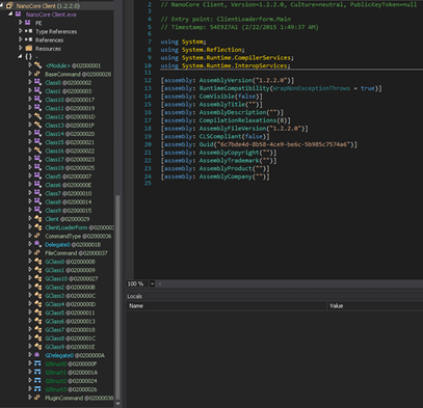Screen dimensions: 423x408
Task: Click the PE node icon
Action: [x=28, y=23]
